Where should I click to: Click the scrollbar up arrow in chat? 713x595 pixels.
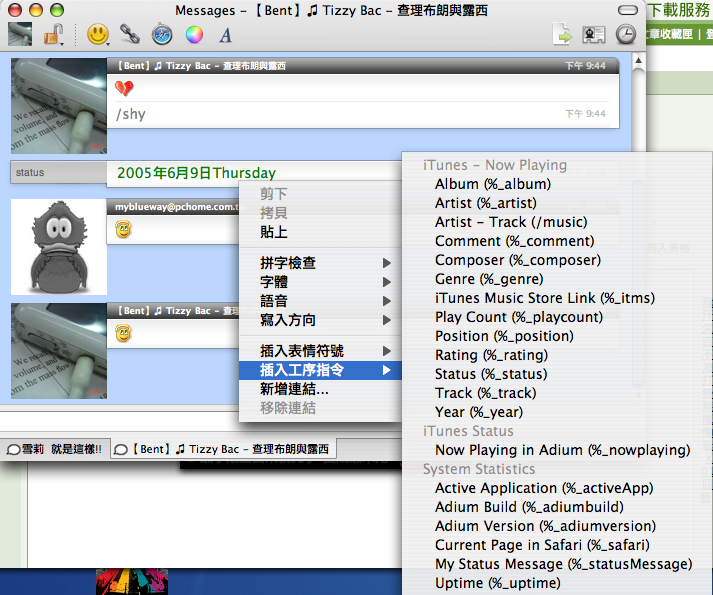pos(638,61)
